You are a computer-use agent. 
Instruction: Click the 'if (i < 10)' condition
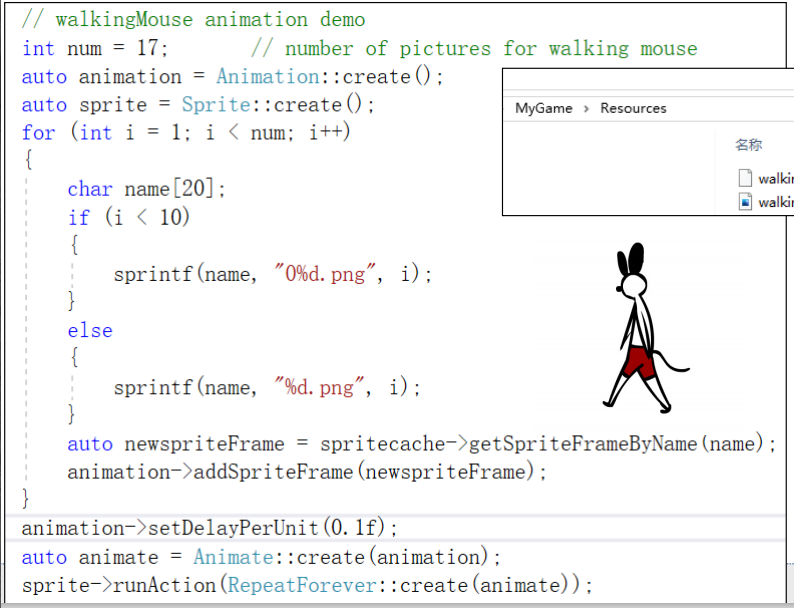pos(129,218)
